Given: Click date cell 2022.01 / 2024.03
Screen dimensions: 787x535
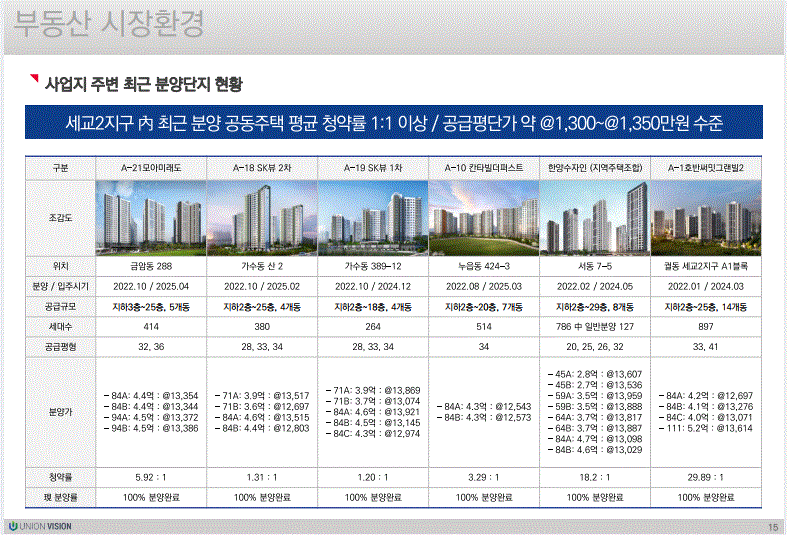Looking at the screenshot, I should [706, 287].
